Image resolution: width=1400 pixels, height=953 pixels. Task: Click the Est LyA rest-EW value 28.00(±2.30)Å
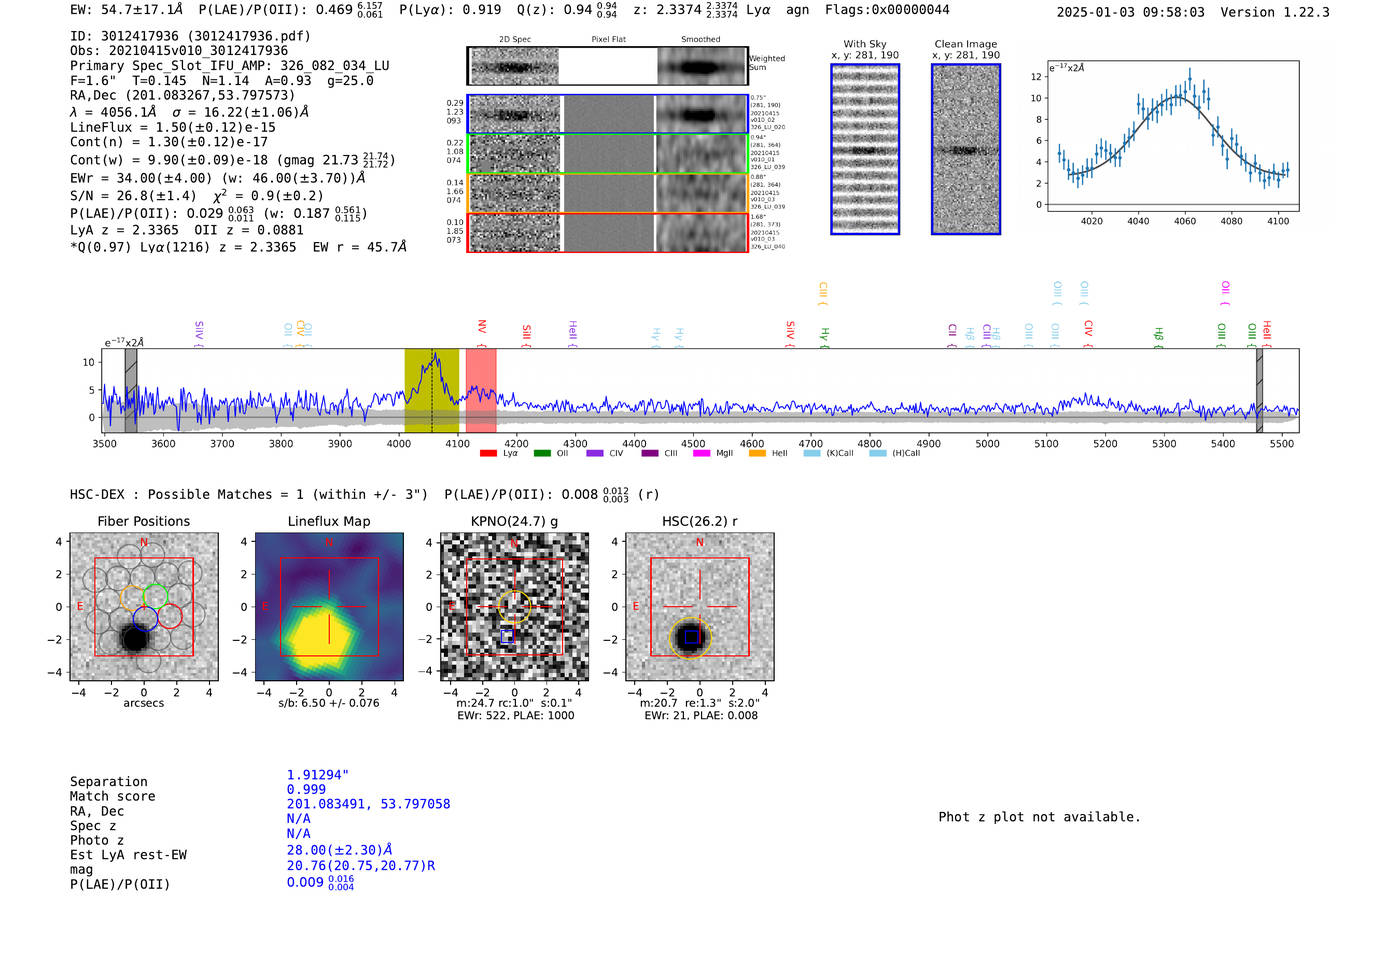[340, 850]
